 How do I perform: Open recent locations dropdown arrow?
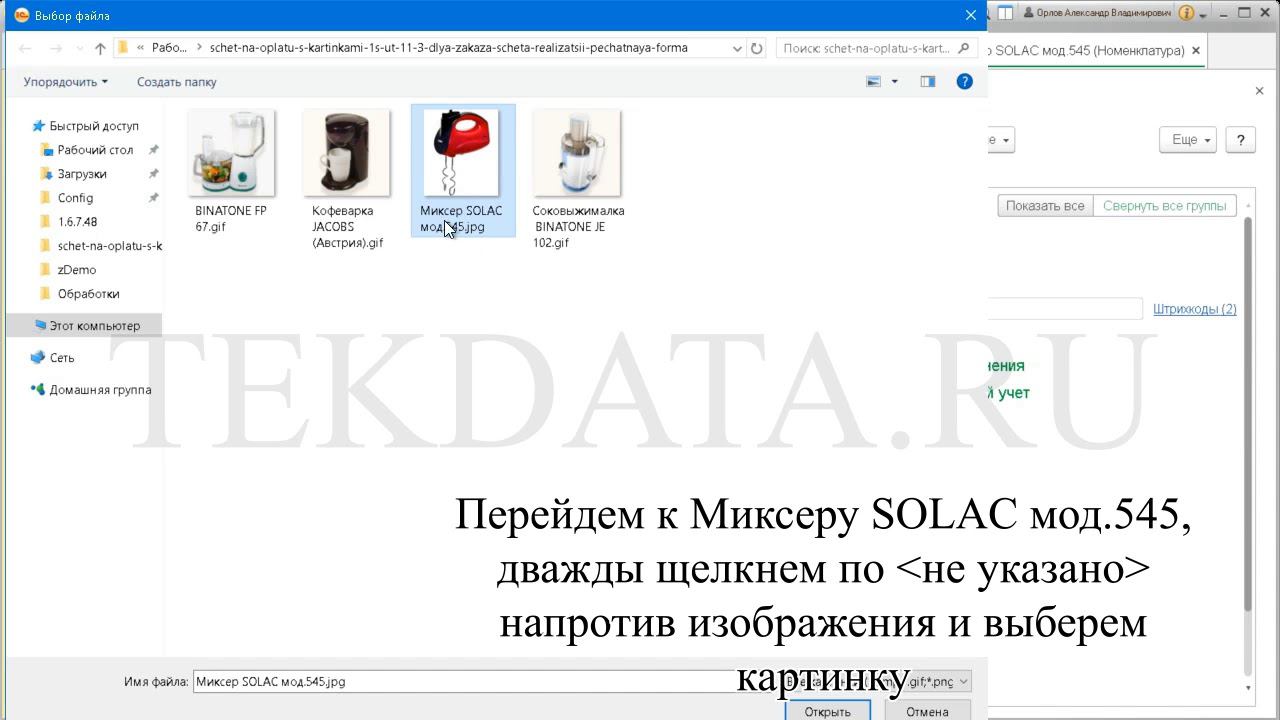(80, 48)
